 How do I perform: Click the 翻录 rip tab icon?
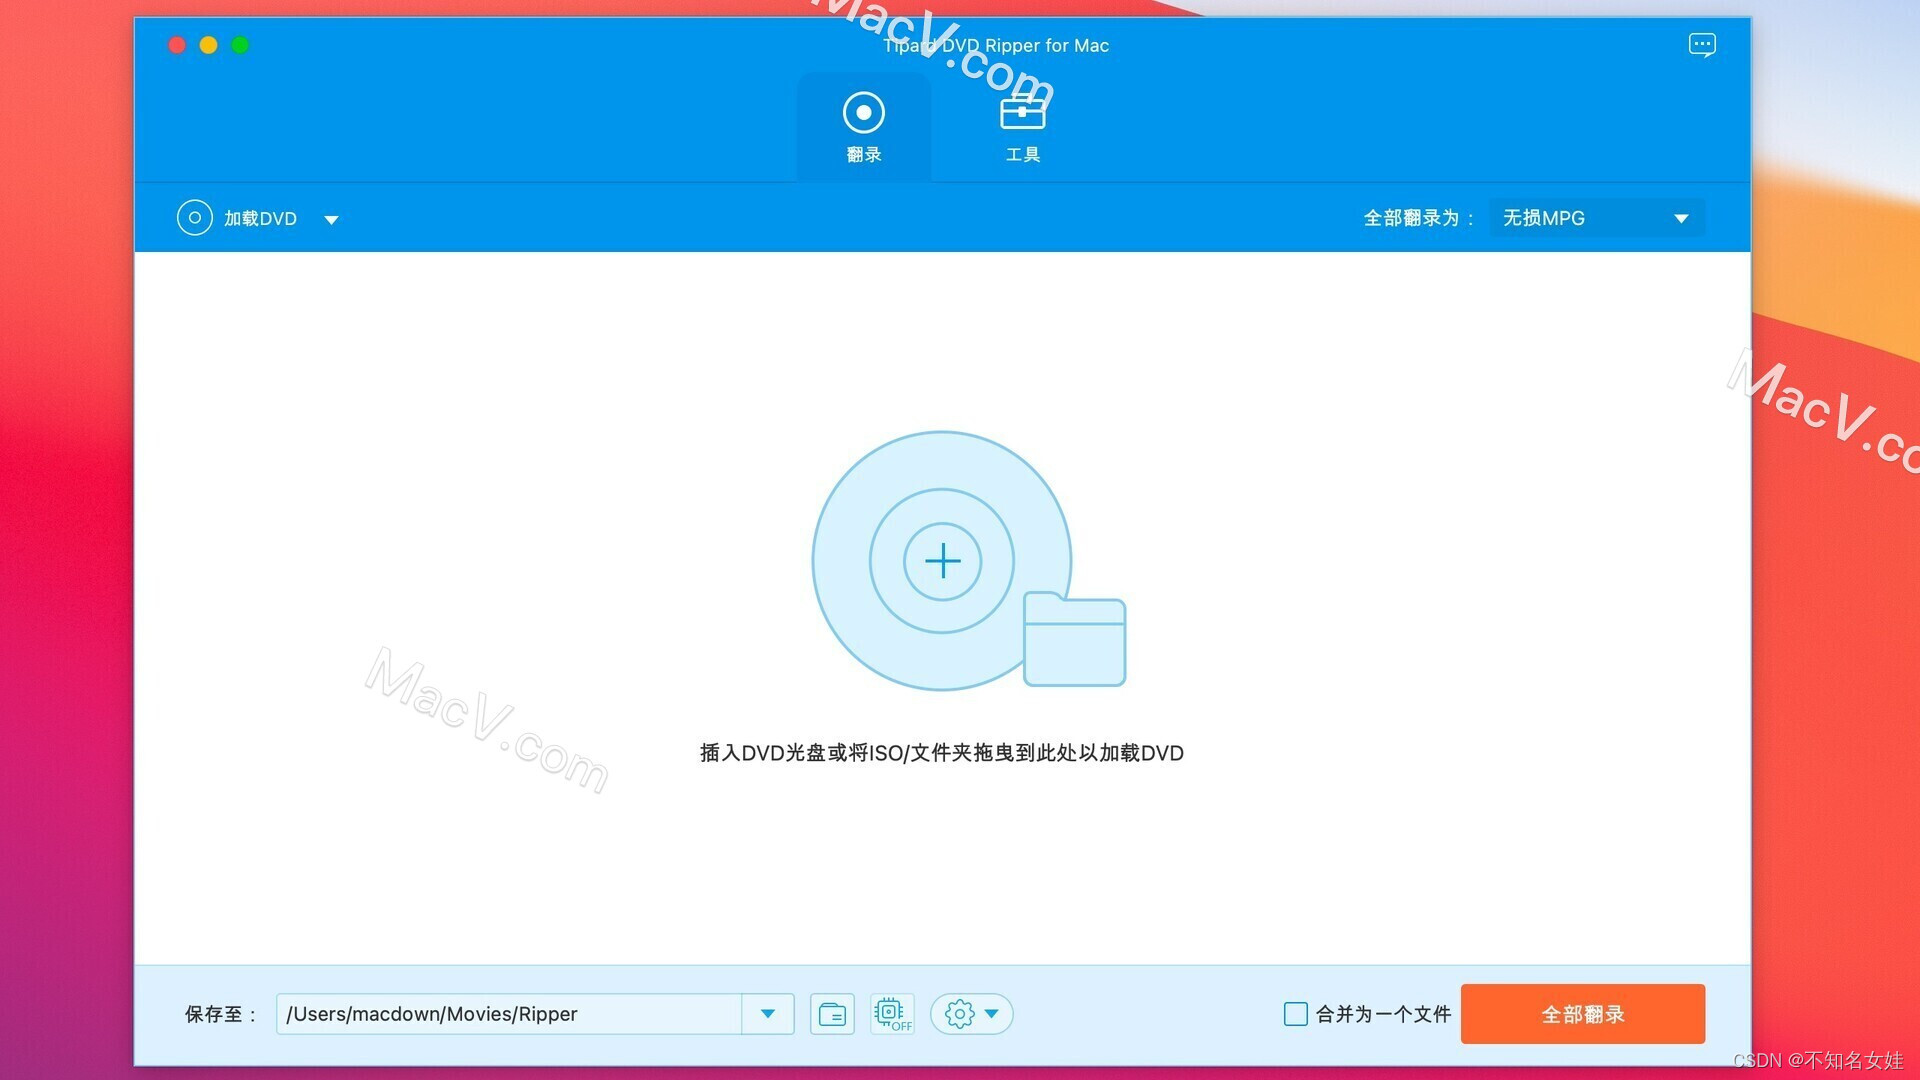coord(863,113)
